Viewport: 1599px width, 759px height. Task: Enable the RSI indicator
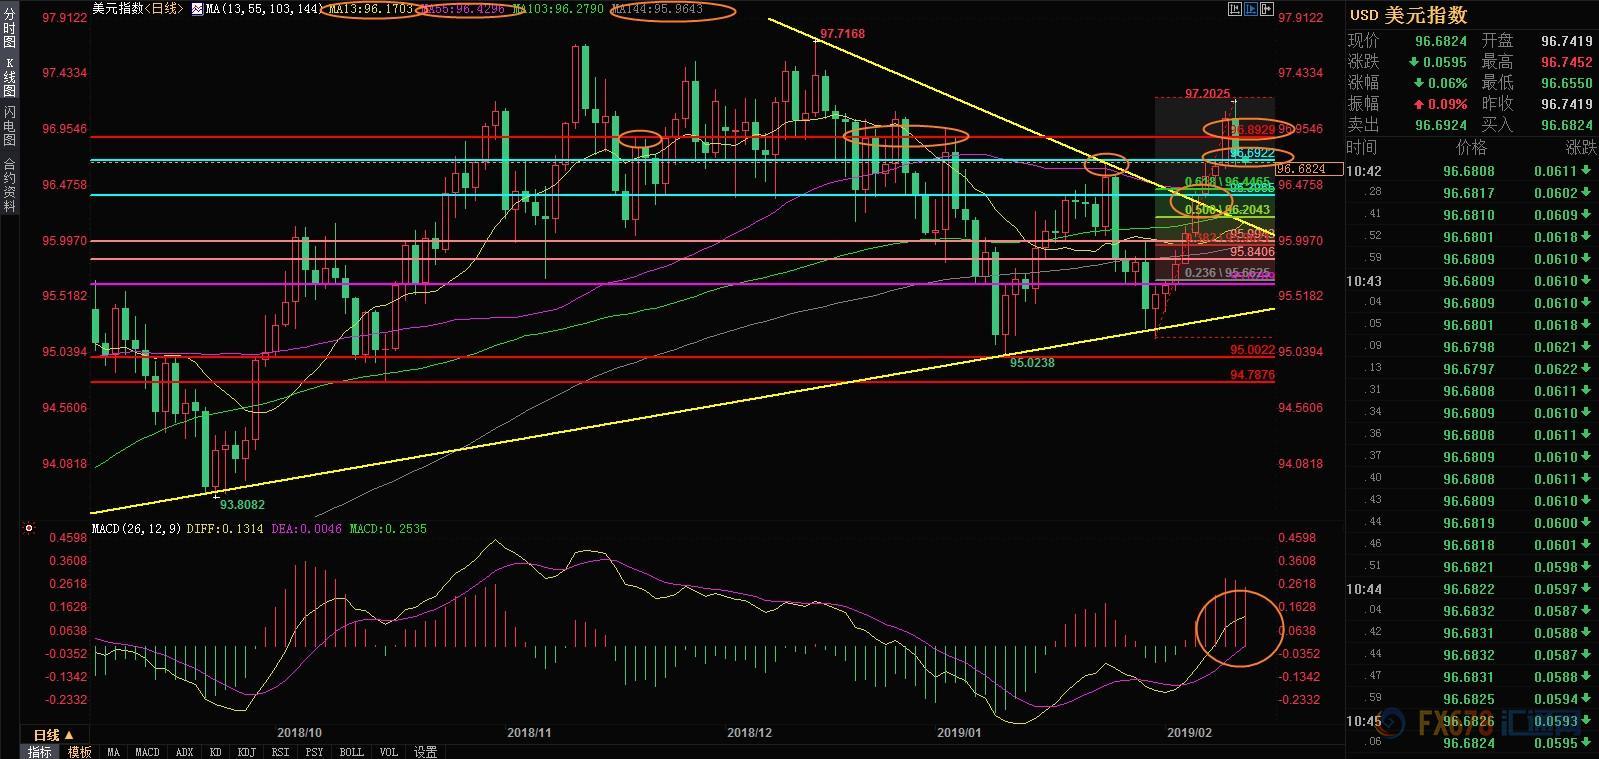click(280, 752)
